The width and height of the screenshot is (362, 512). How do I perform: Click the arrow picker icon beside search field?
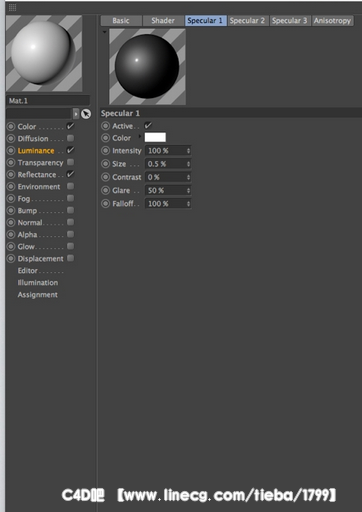(x=86, y=114)
